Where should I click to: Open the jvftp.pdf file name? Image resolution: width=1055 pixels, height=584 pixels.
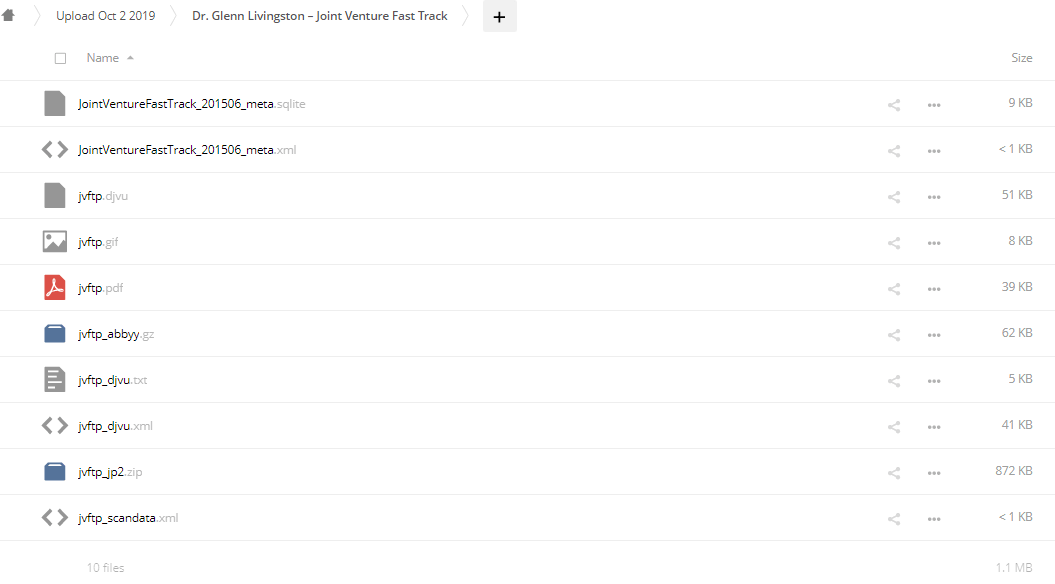coord(100,287)
